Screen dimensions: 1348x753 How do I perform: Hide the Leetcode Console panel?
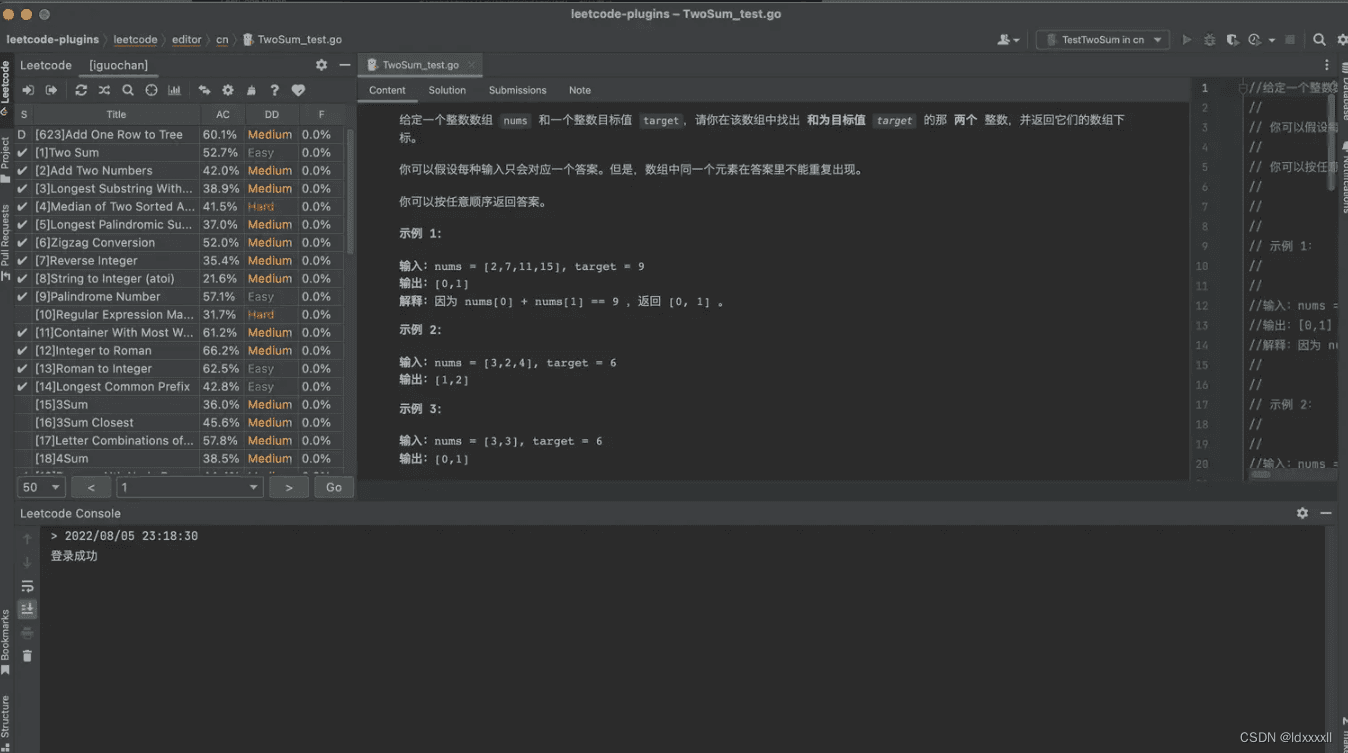point(1326,513)
